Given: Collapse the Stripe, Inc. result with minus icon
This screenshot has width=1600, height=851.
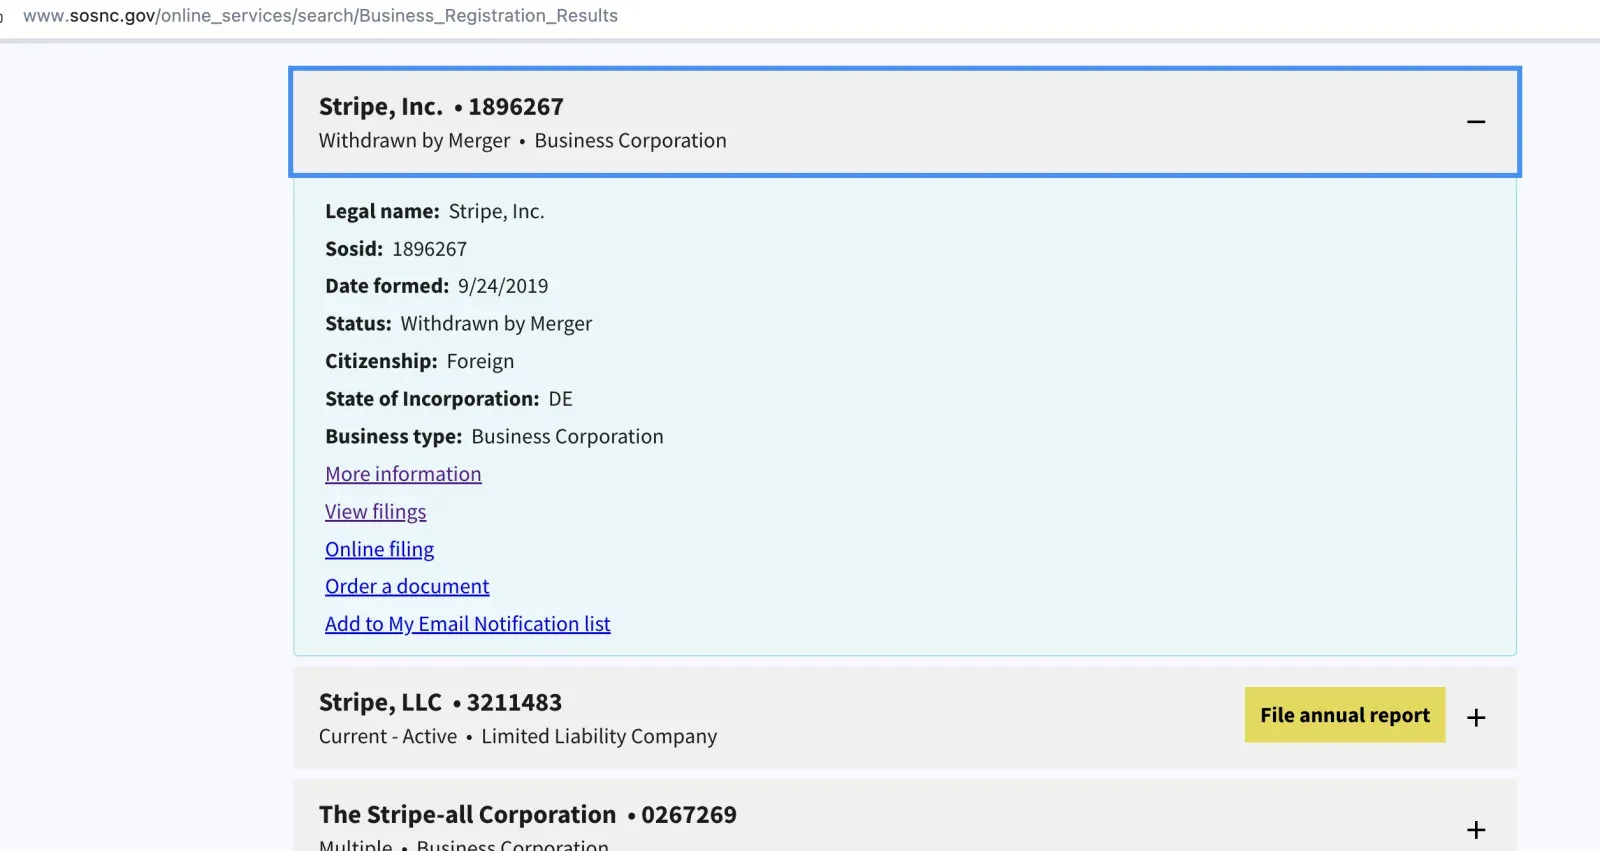Looking at the screenshot, I should click(x=1475, y=122).
